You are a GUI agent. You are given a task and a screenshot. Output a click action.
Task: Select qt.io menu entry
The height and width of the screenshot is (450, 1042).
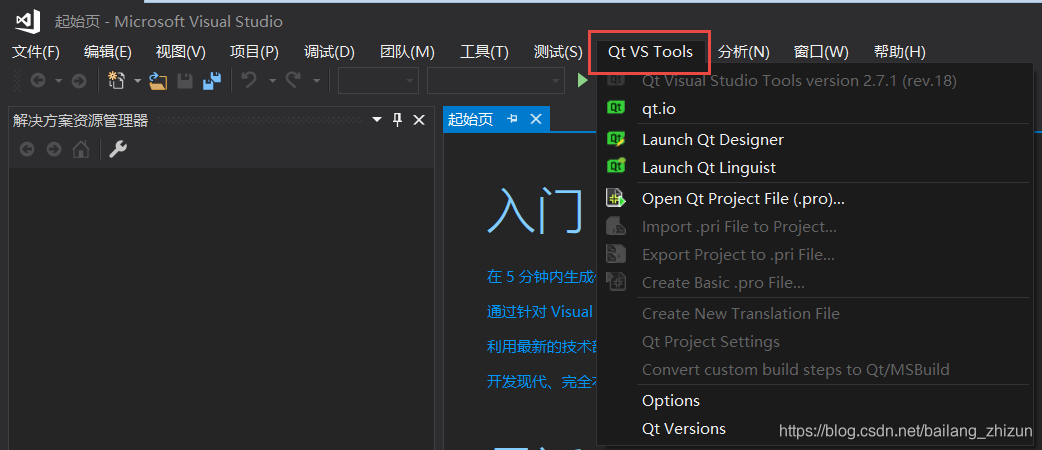point(815,108)
